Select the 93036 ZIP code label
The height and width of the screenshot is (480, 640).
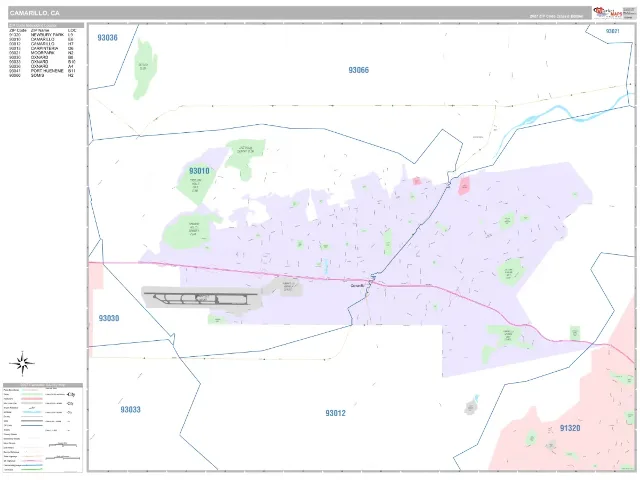tap(107, 38)
